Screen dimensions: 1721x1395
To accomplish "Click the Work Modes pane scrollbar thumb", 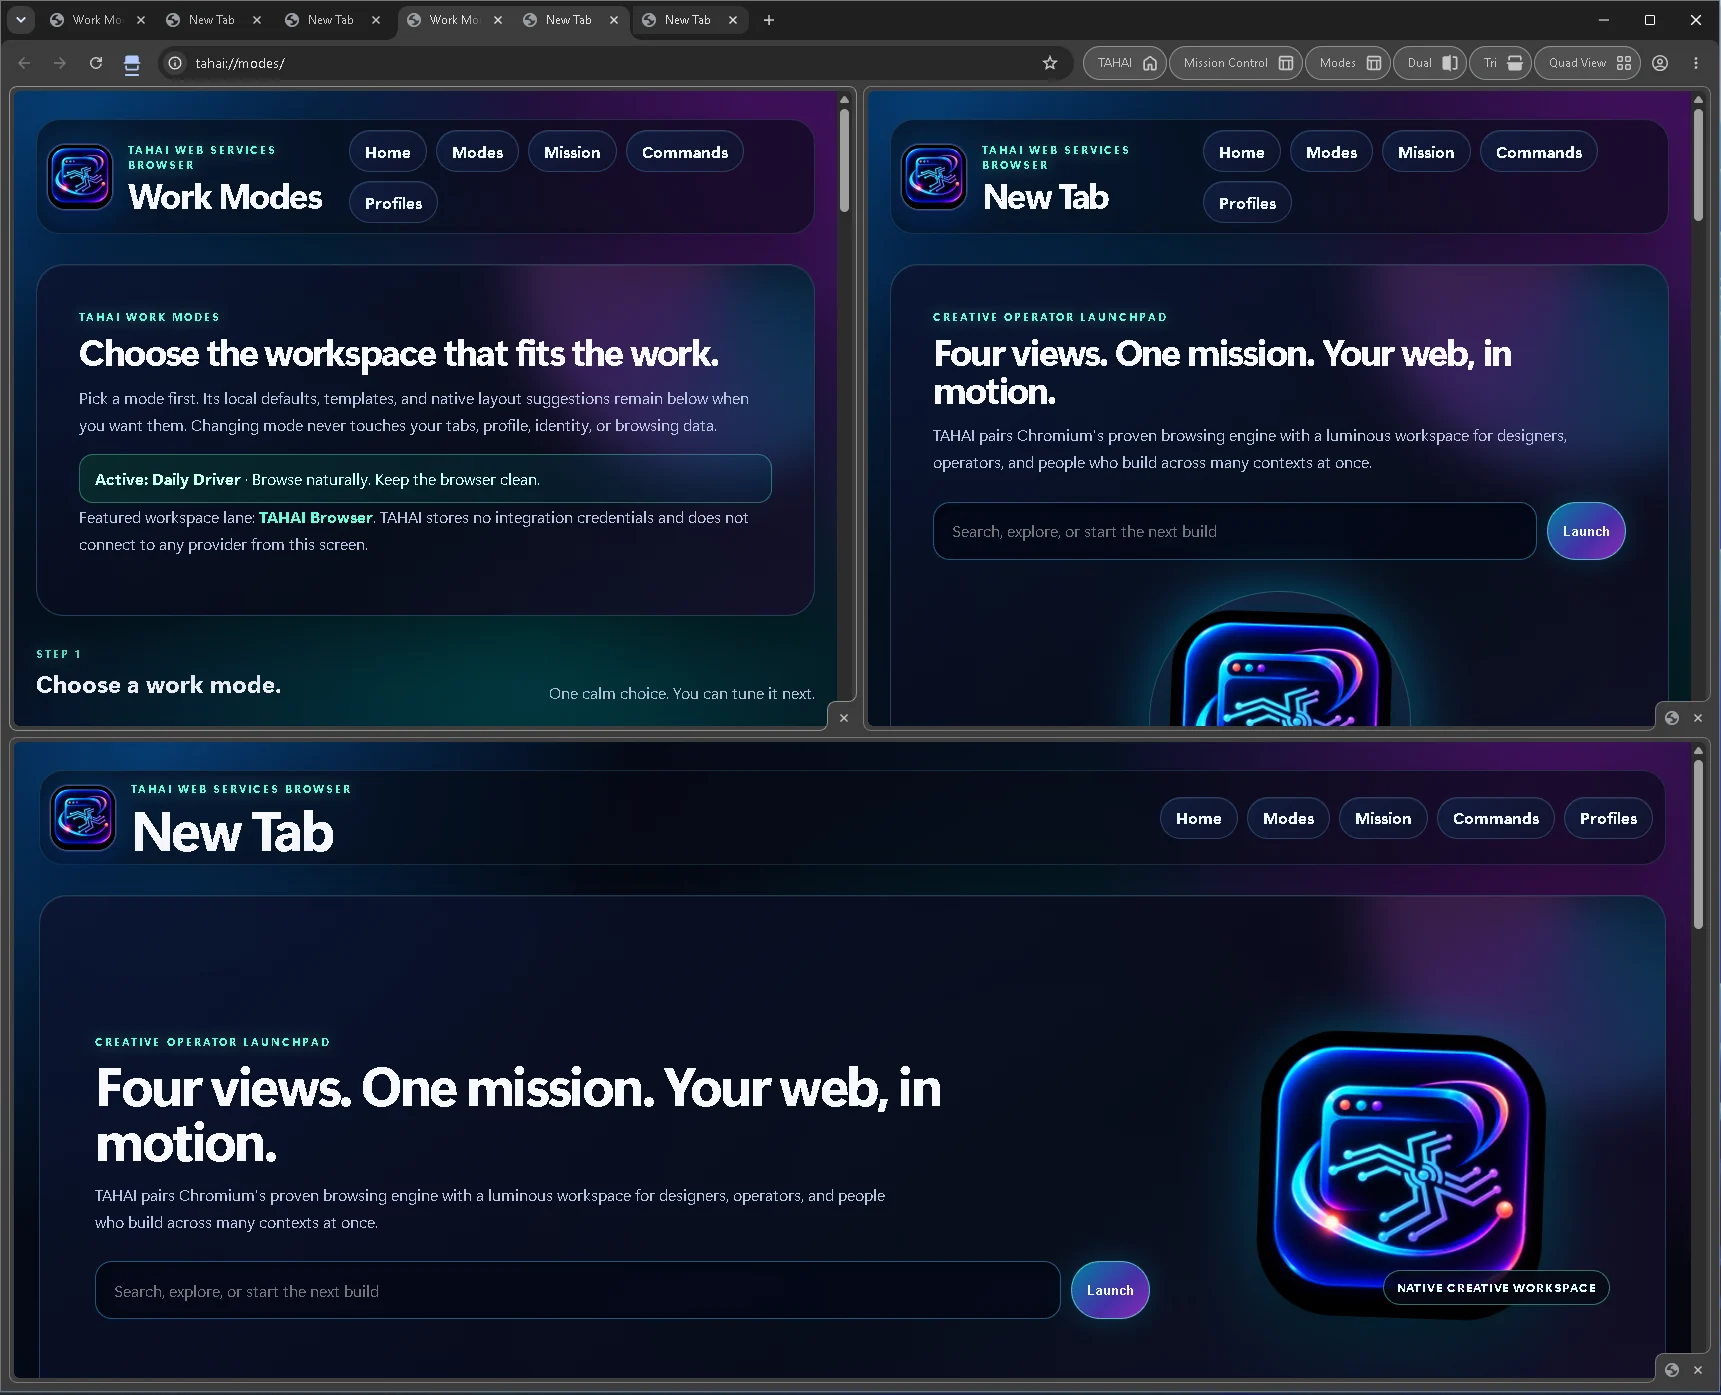I will click(x=844, y=160).
